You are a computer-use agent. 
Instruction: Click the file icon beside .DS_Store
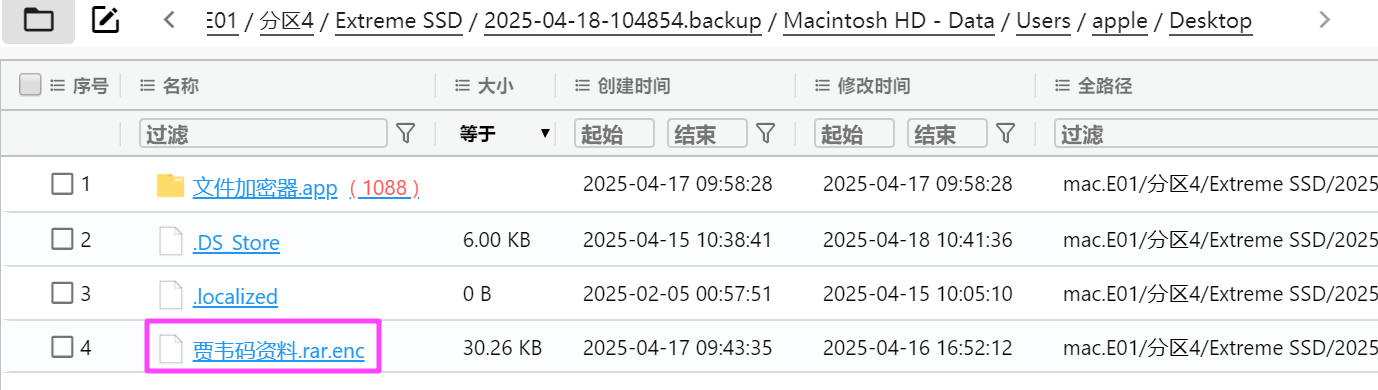pos(172,241)
